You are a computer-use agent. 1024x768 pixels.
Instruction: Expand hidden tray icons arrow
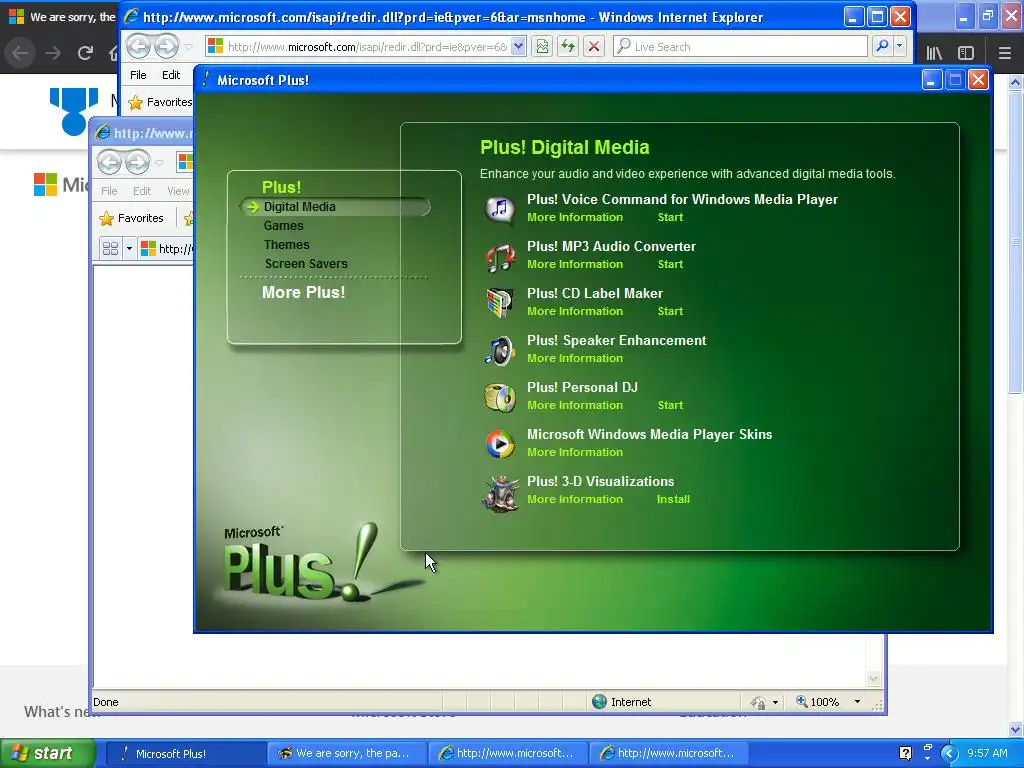point(949,753)
